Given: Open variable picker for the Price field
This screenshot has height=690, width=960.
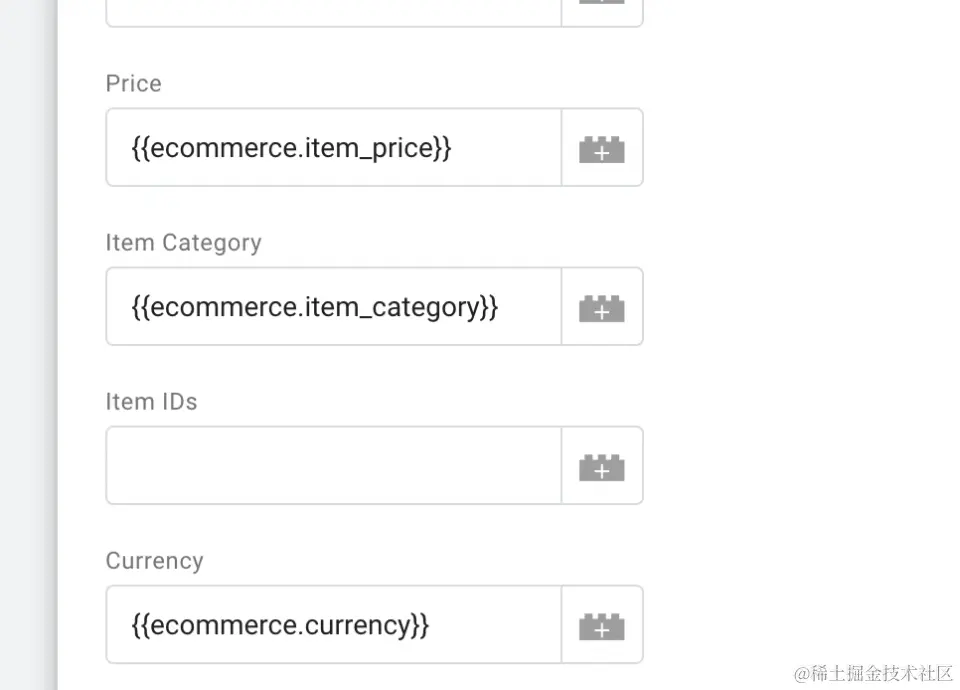Looking at the screenshot, I should [x=602, y=148].
